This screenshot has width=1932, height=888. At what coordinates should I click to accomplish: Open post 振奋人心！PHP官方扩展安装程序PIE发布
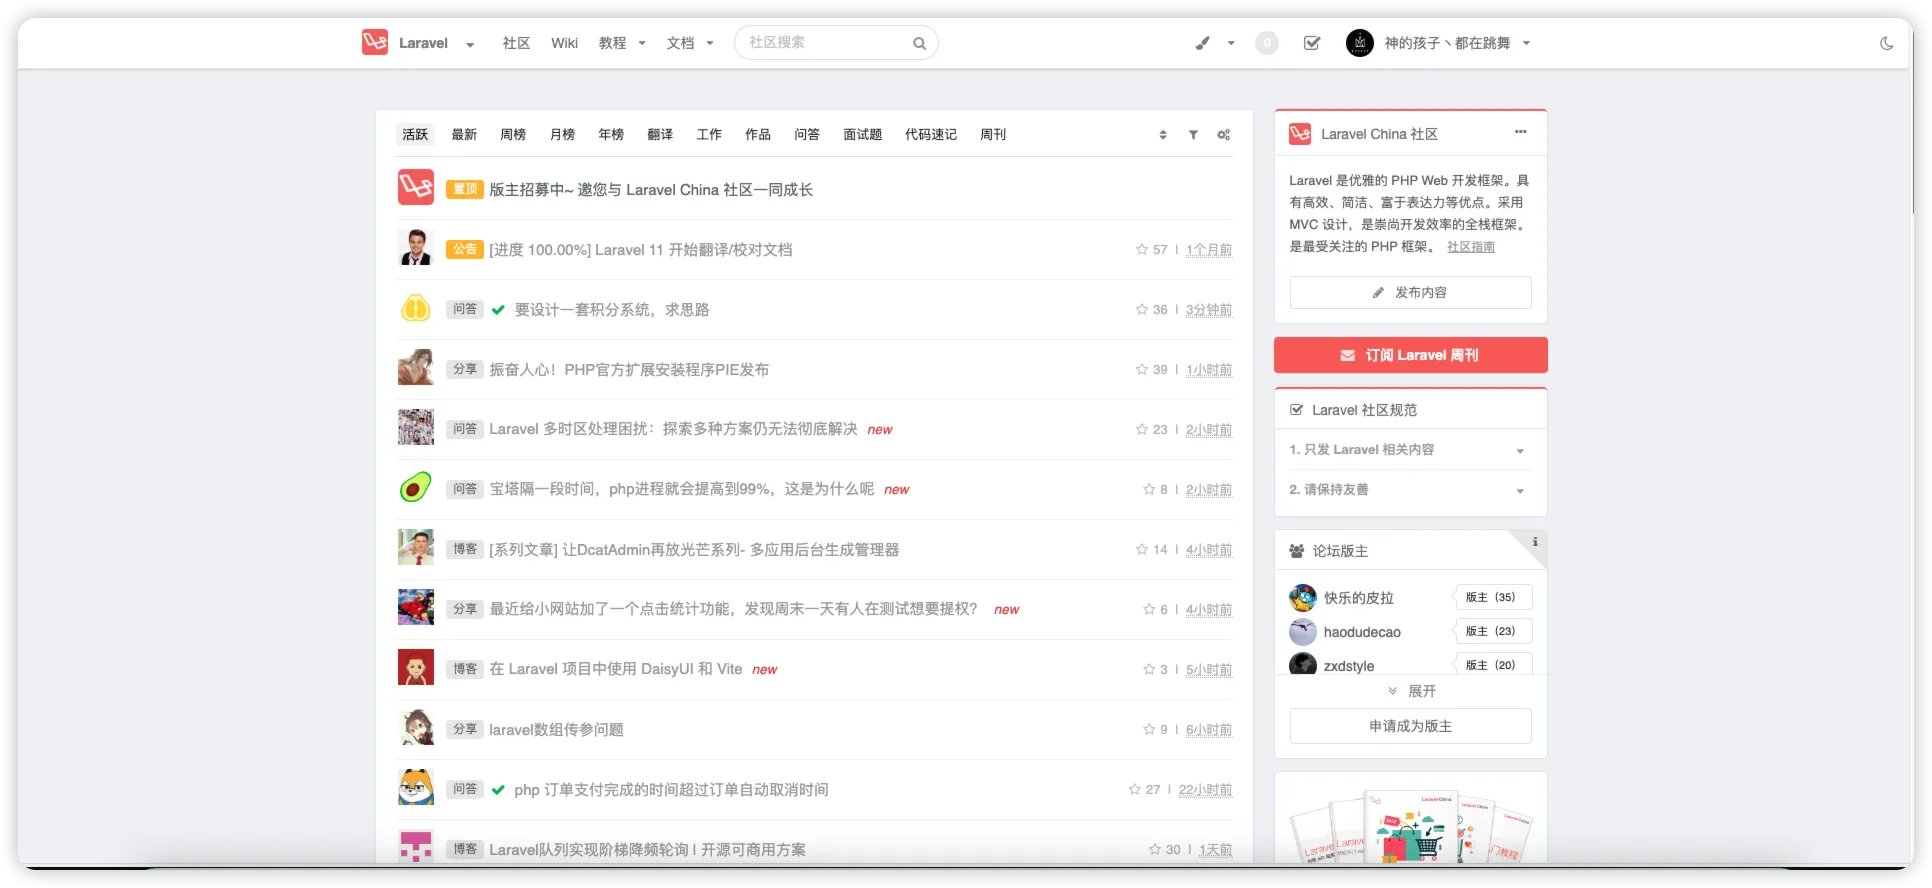(x=629, y=369)
